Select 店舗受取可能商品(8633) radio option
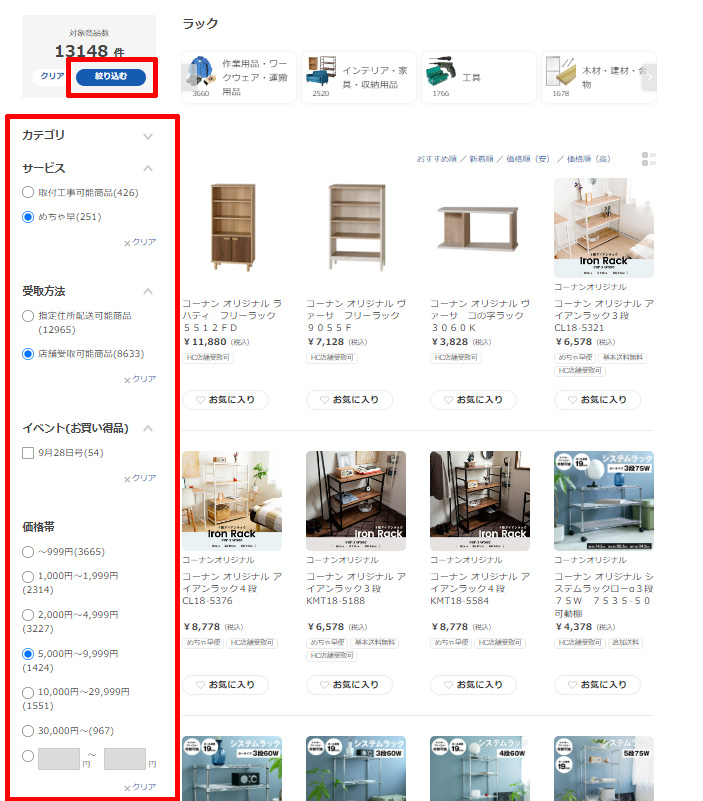 (28, 354)
